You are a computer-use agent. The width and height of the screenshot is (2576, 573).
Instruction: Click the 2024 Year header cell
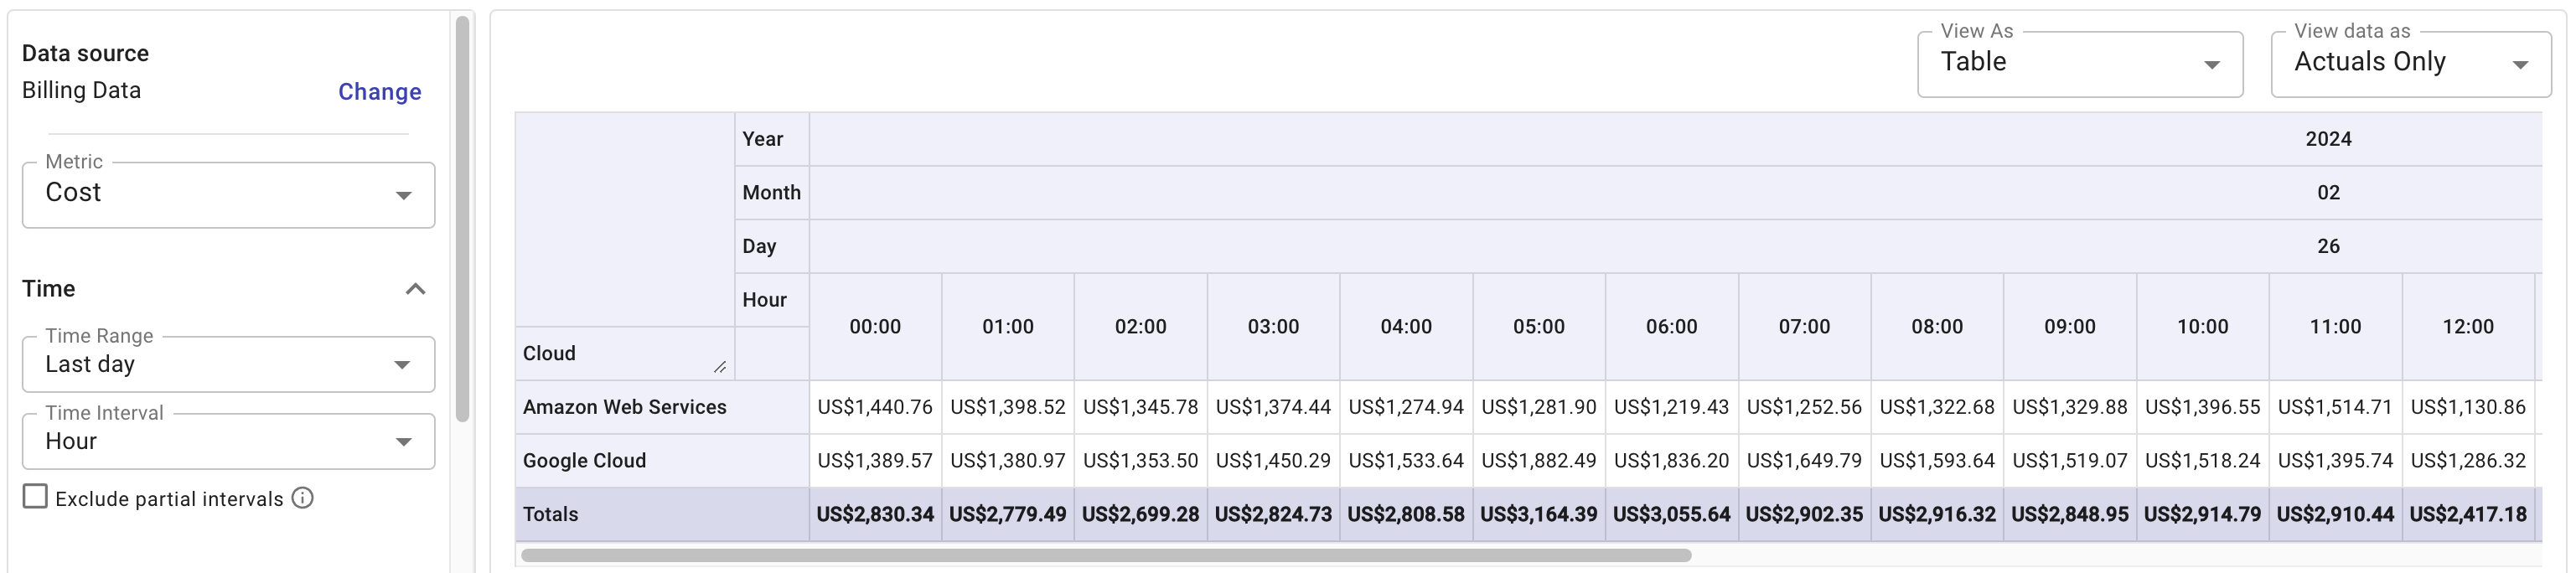[2330, 139]
